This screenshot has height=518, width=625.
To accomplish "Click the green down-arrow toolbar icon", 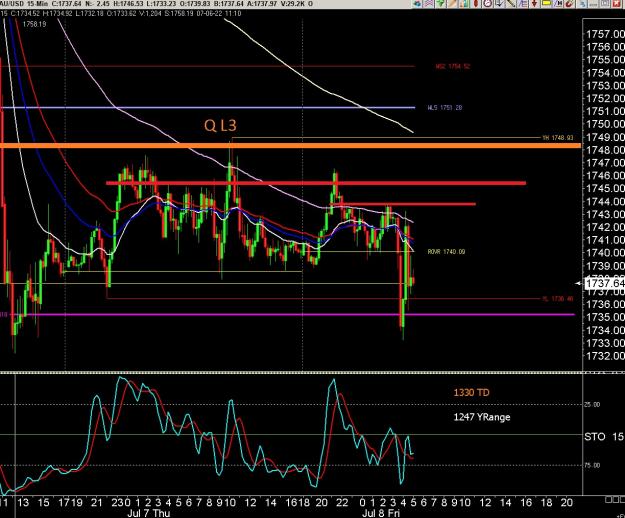I will tap(440, 3).
